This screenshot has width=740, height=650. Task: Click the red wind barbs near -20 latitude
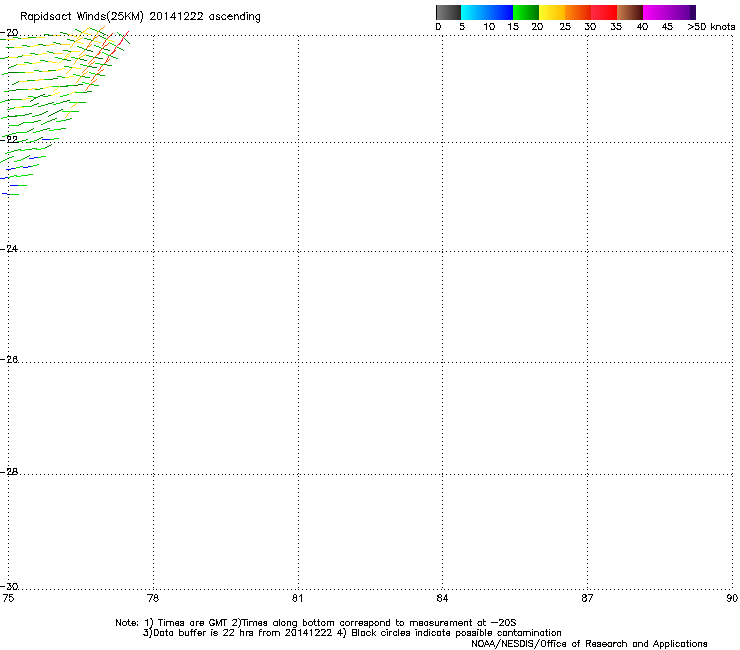coord(115,49)
